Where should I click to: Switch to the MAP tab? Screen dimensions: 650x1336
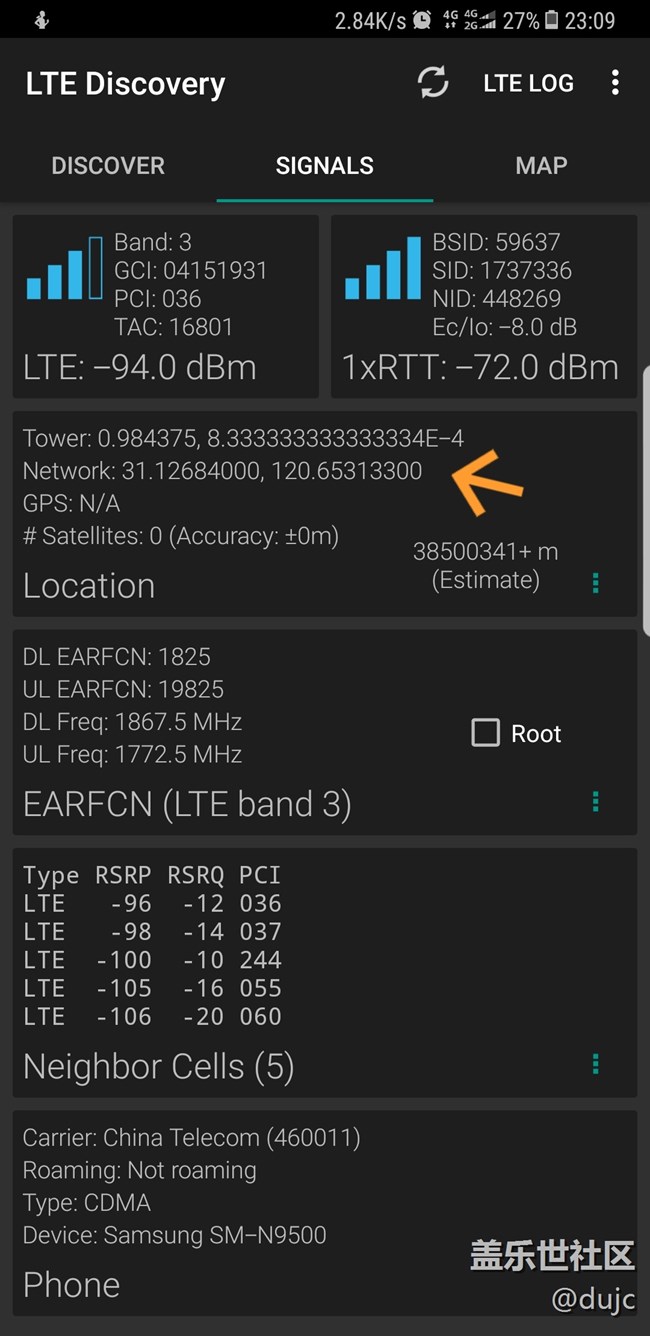click(x=541, y=166)
